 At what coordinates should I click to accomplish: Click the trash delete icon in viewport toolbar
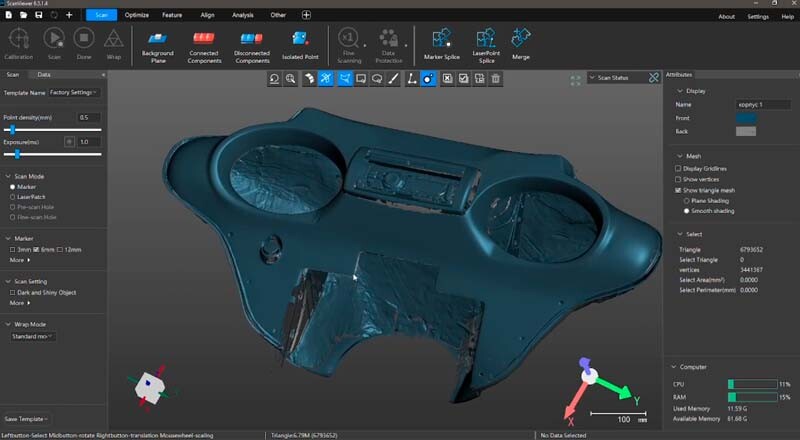pyautogui.click(x=495, y=78)
